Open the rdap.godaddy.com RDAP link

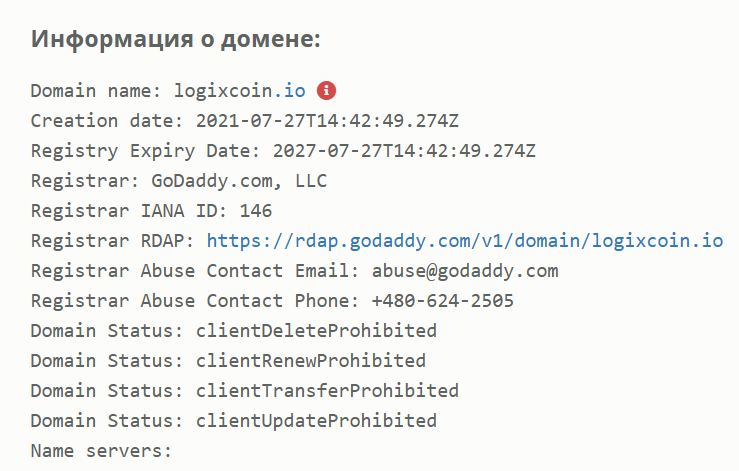464,241
